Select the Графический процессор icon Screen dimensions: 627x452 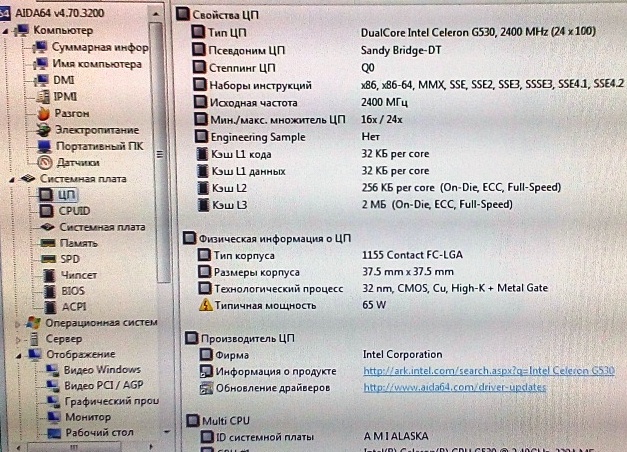click(x=54, y=401)
